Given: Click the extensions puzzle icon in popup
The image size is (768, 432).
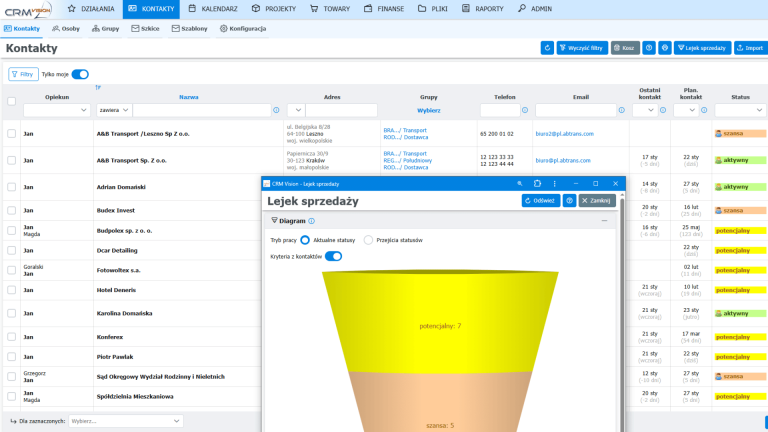Looking at the screenshot, I should [537, 184].
